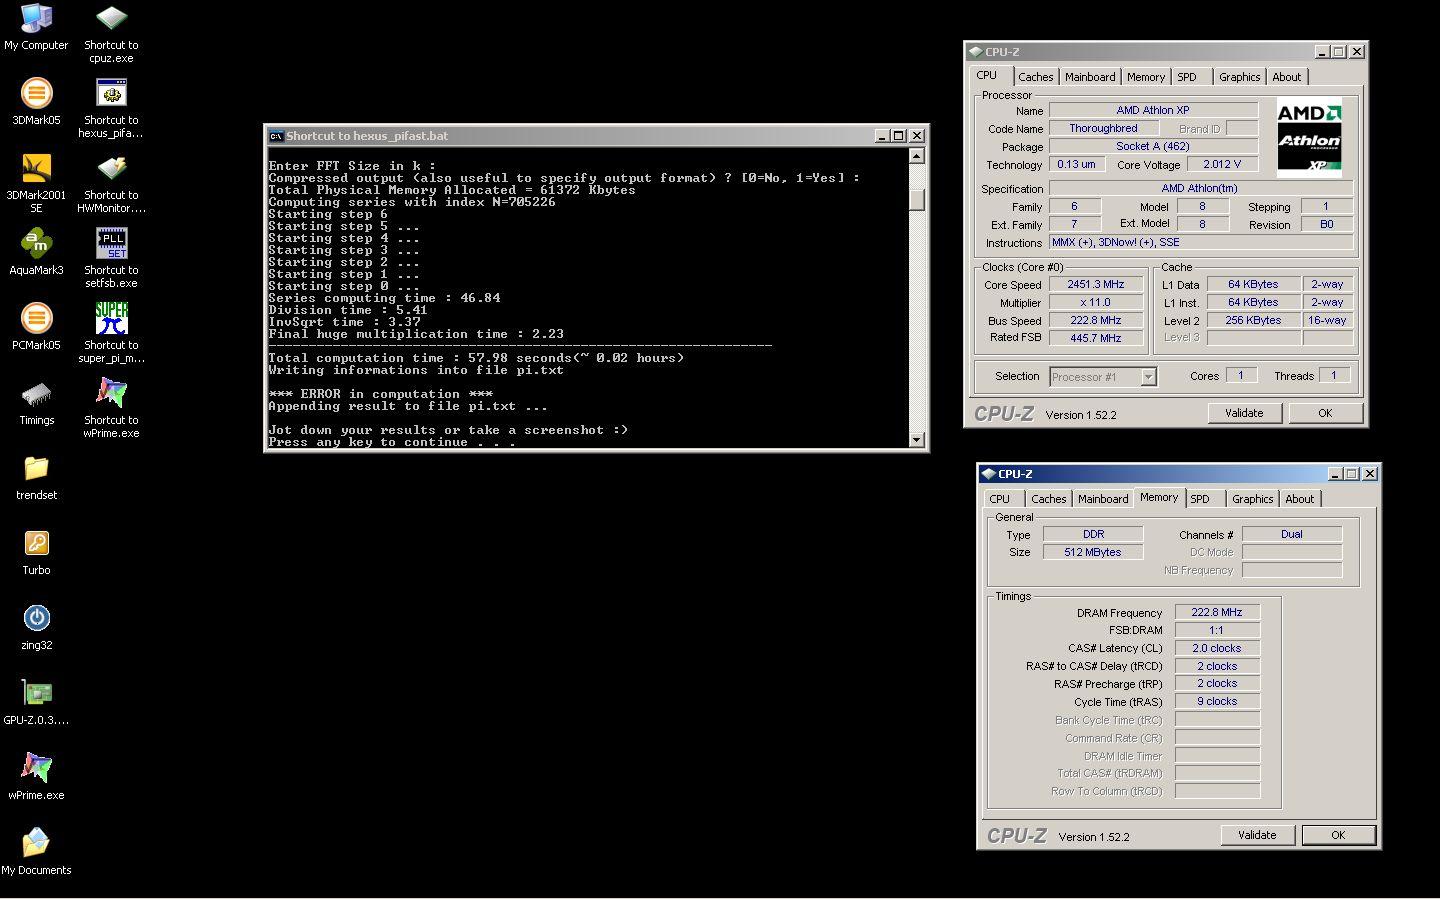This screenshot has height=900, width=1440.
Task: Open the Shortcut to cpuz.exe icon
Action: pos(111,19)
